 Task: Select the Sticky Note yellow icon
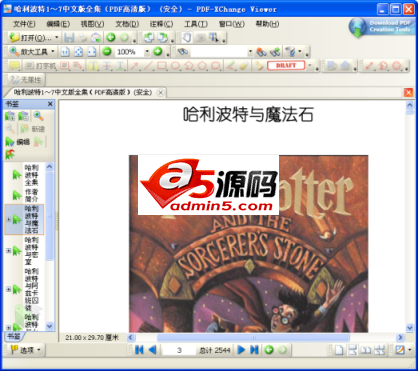tap(14, 66)
